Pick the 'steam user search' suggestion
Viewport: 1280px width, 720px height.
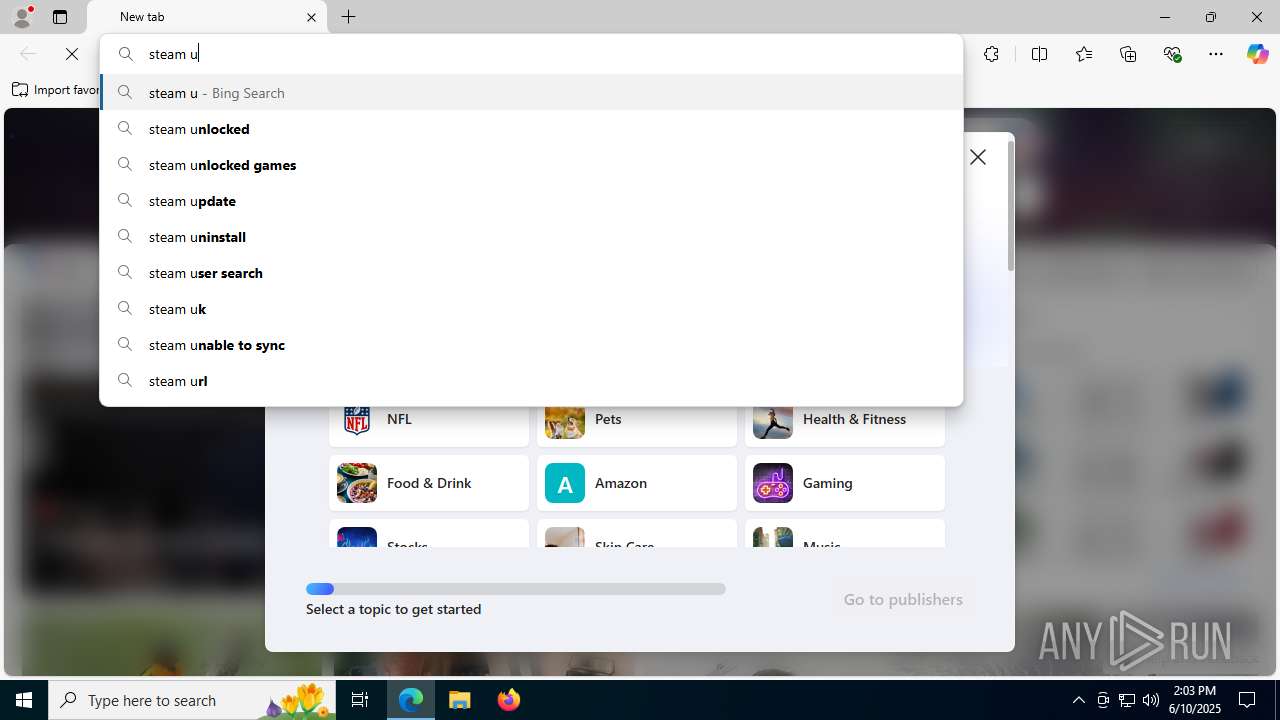[531, 273]
